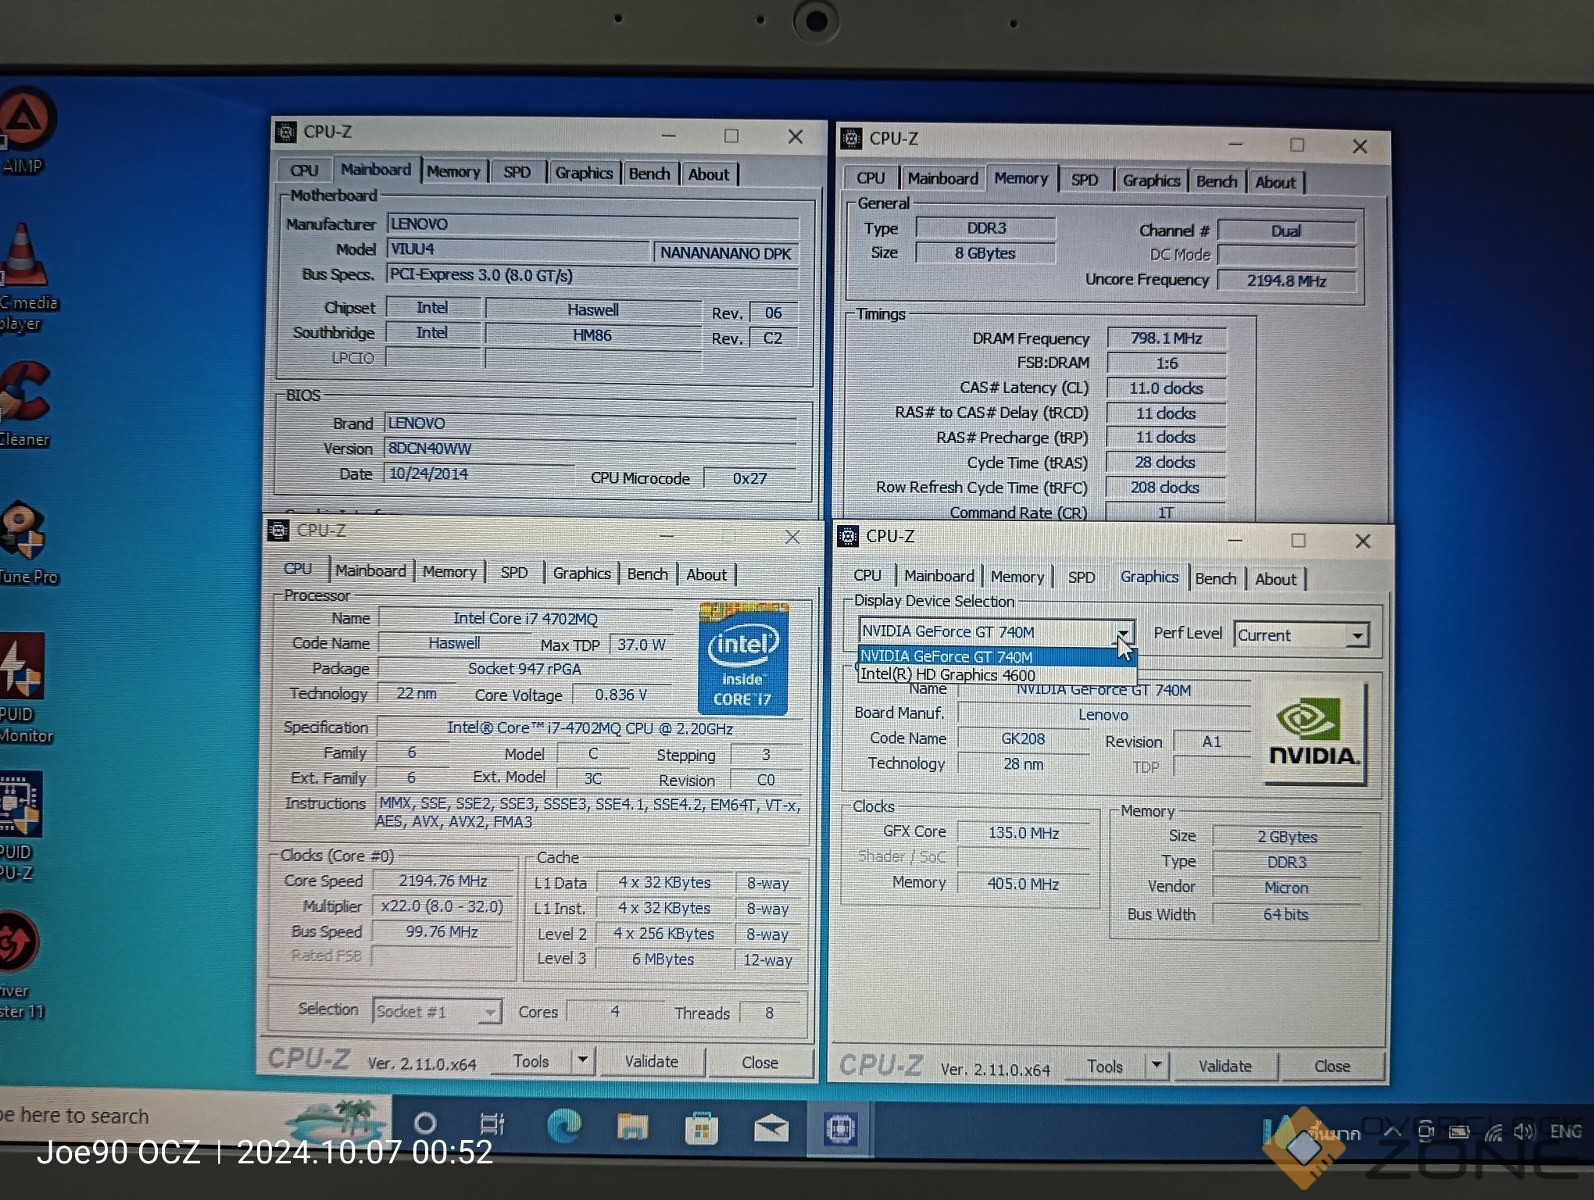Click the CPU-Z taskbar icon
This screenshot has height=1200, width=1594.
(x=840, y=1130)
